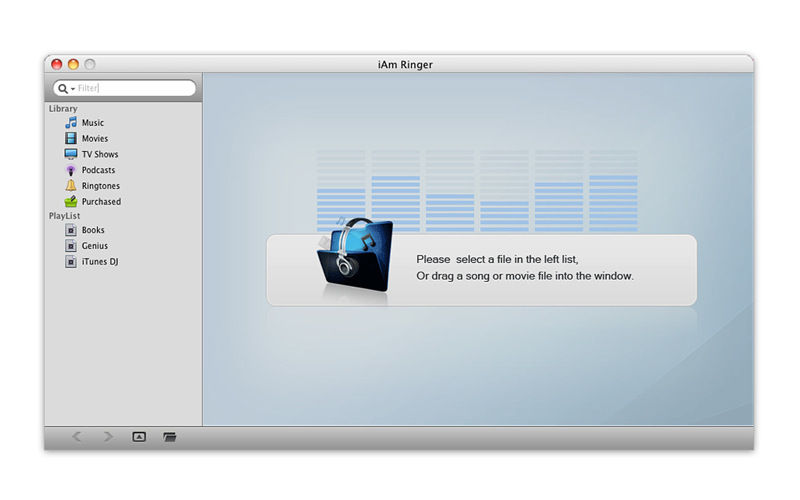Viewport: 800px width, 500px height.
Task: Open TV Shows library entry
Action: click(x=100, y=155)
